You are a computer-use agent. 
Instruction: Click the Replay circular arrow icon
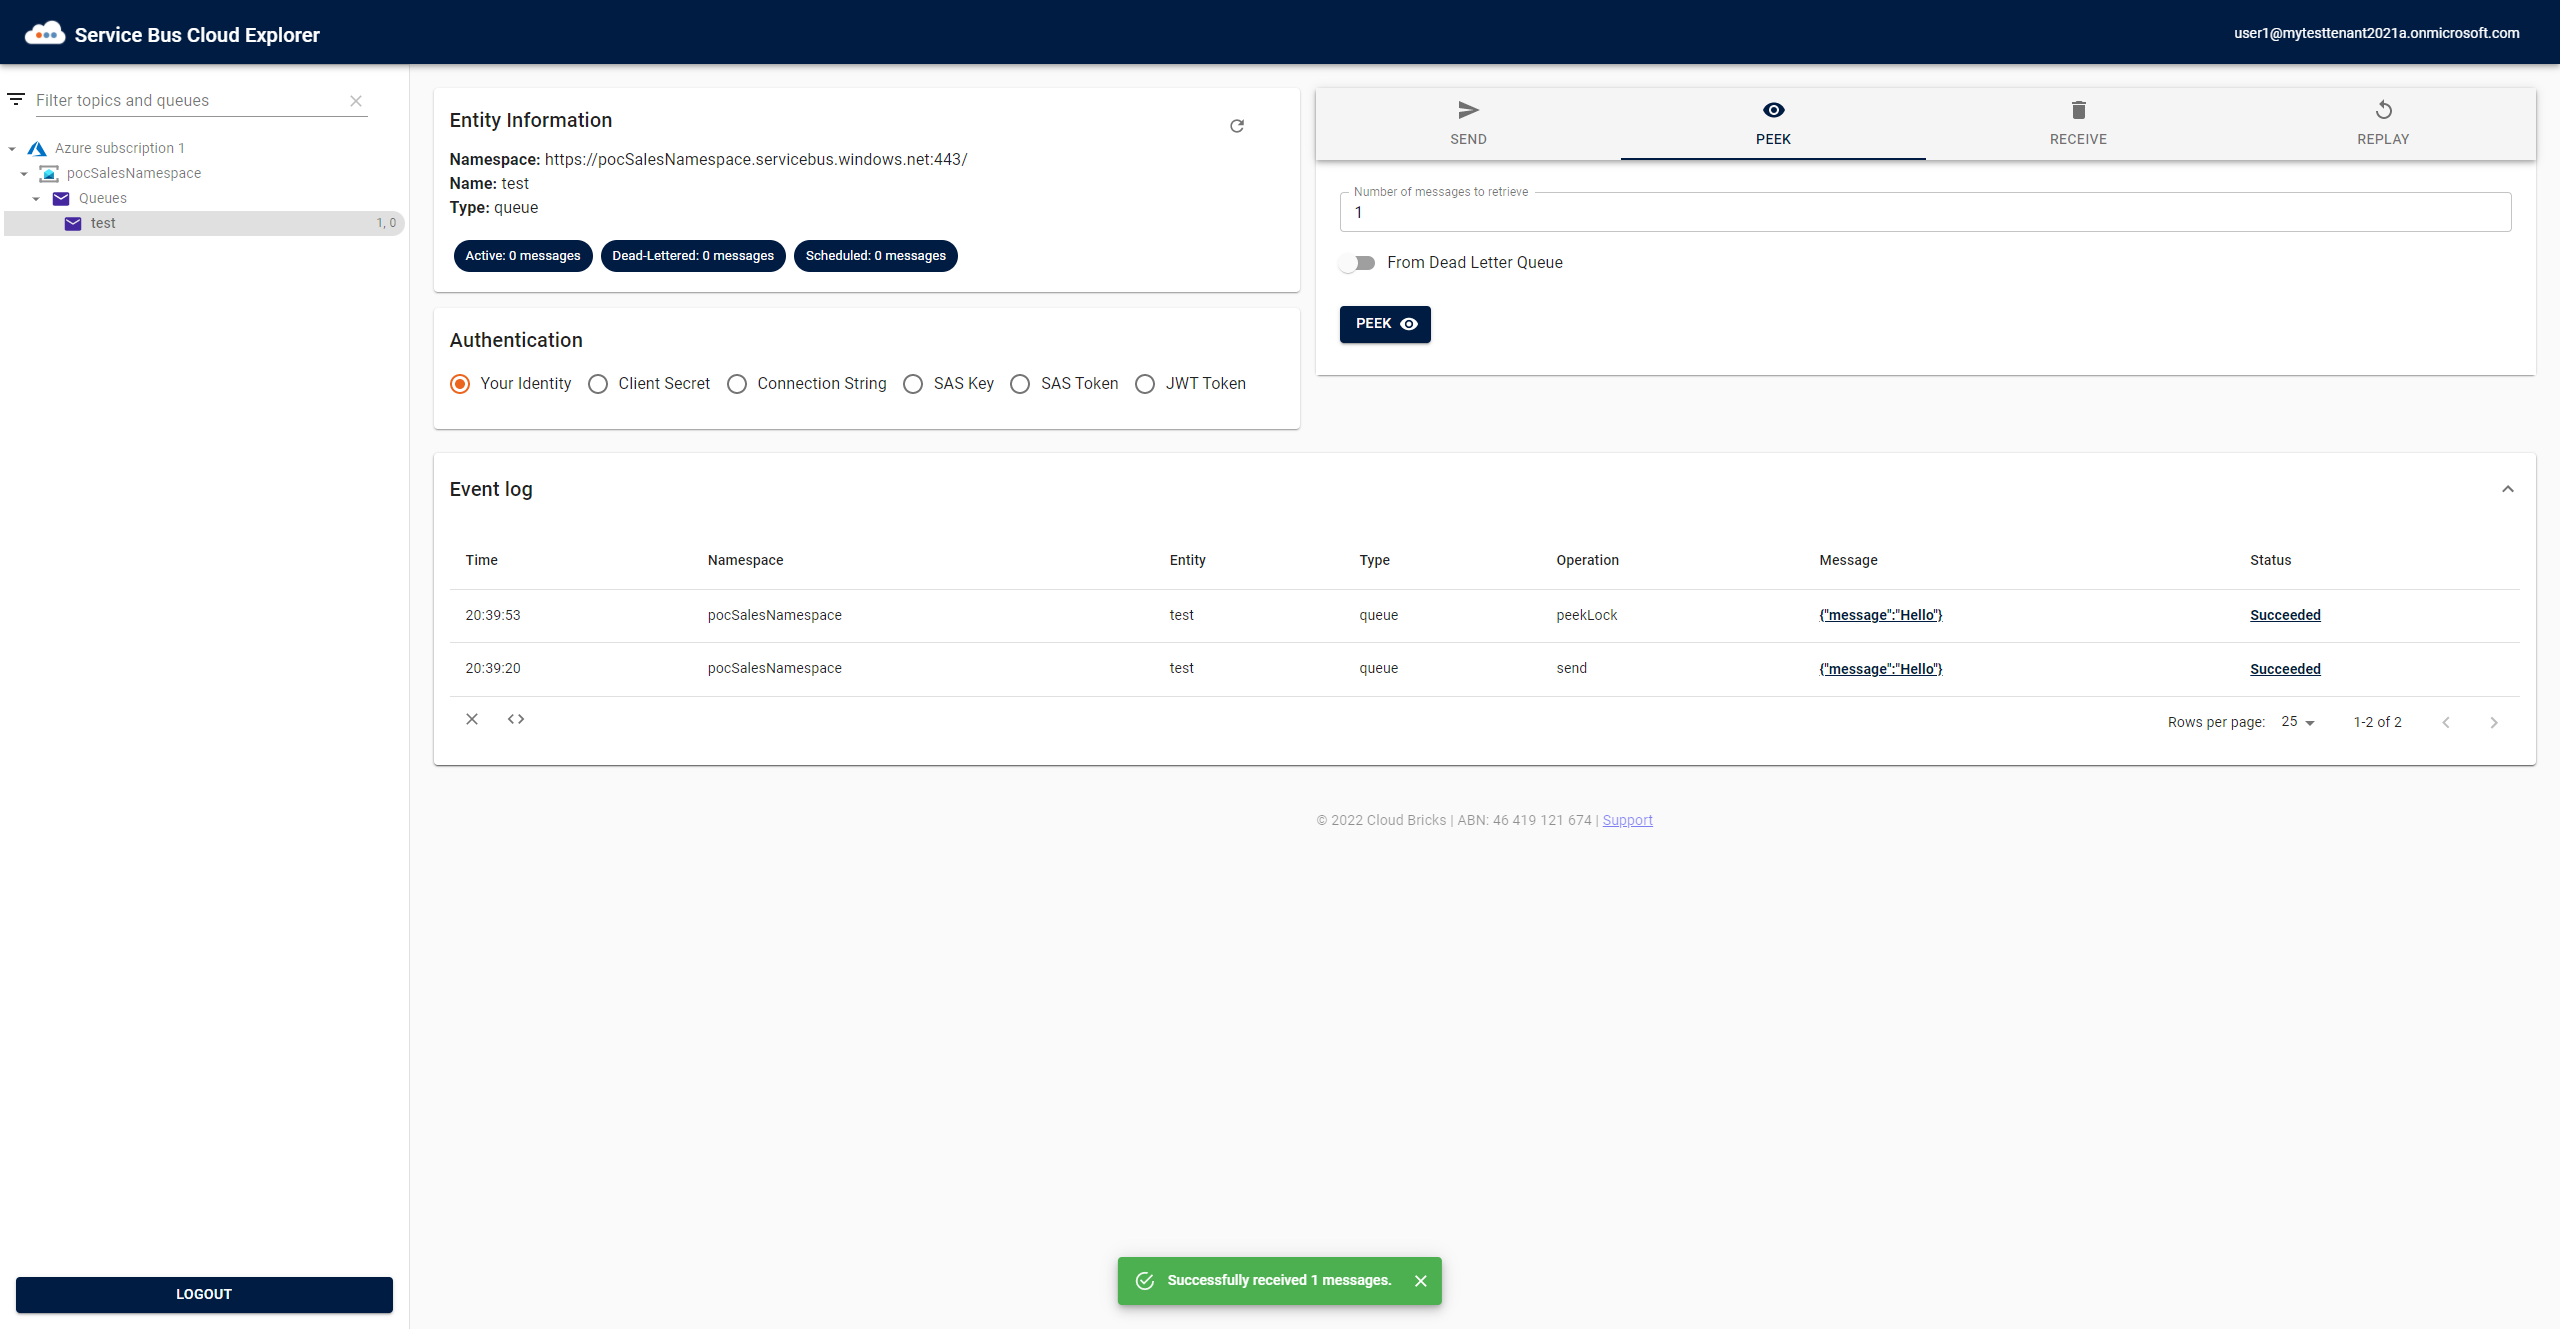click(x=2383, y=110)
